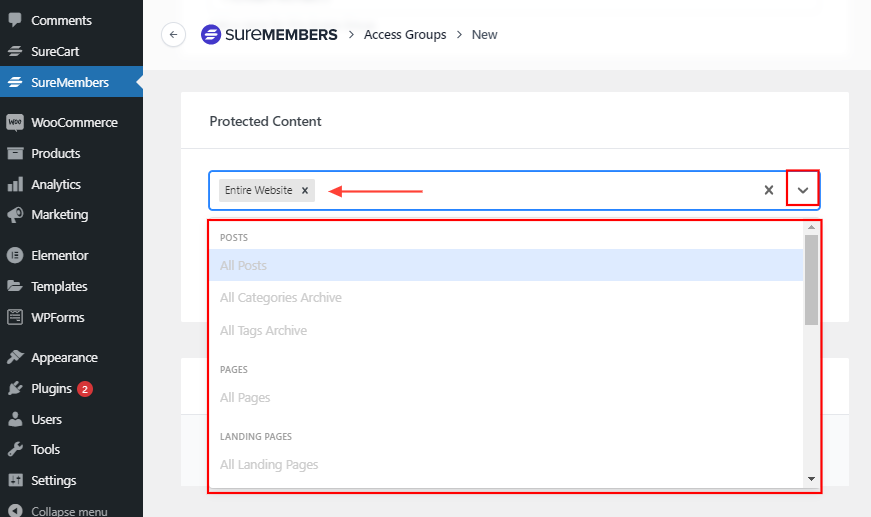This screenshot has height=517, width=871.
Task: Click the back arrow circle button
Action: (173, 35)
